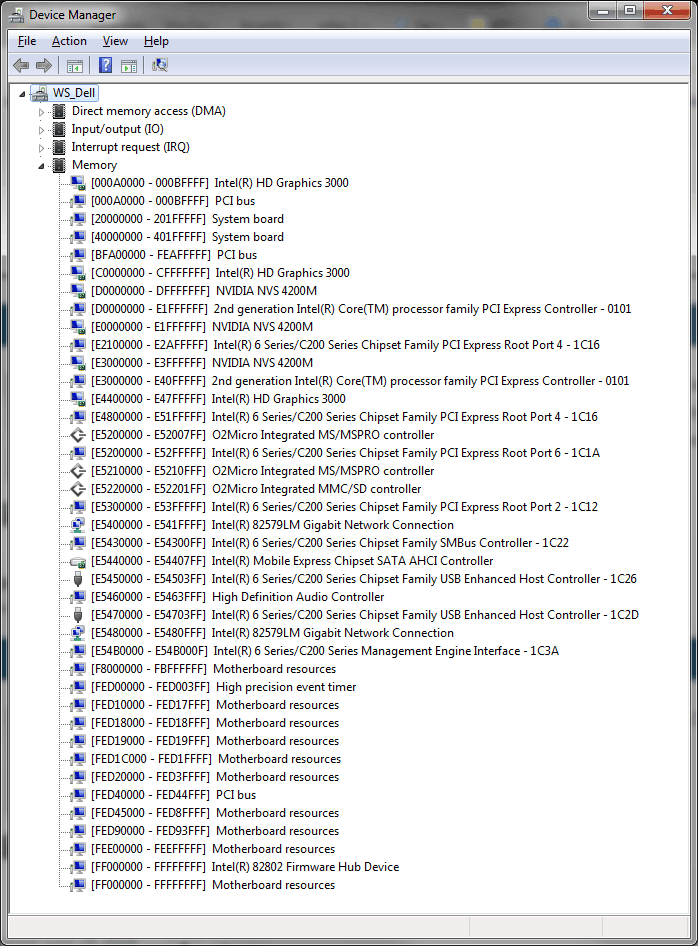Click Scan for hardware changes icon
This screenshot has height=946, width=698.
[x=159, y=66]
